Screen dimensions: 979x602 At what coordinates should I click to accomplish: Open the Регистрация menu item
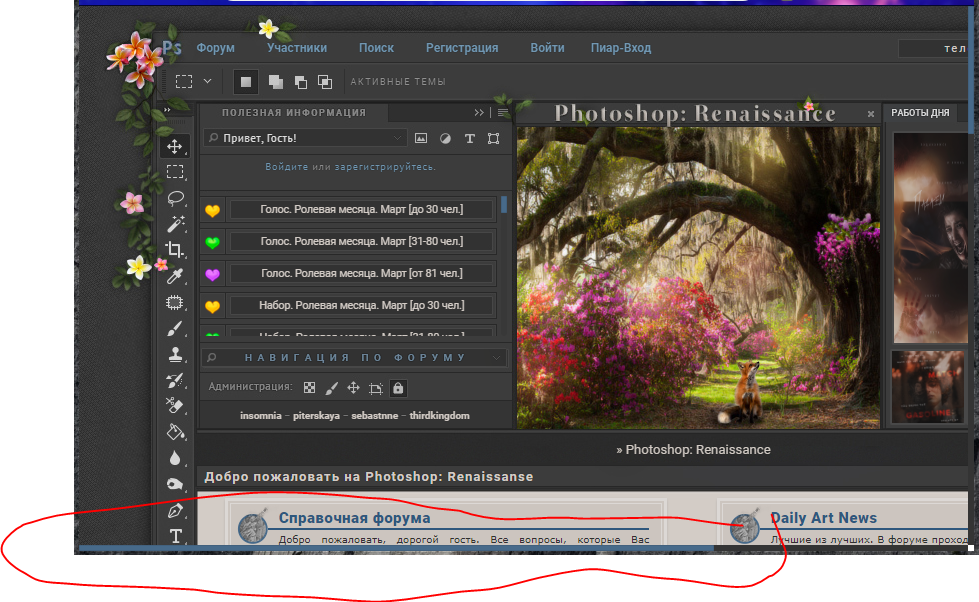point(462,47)
